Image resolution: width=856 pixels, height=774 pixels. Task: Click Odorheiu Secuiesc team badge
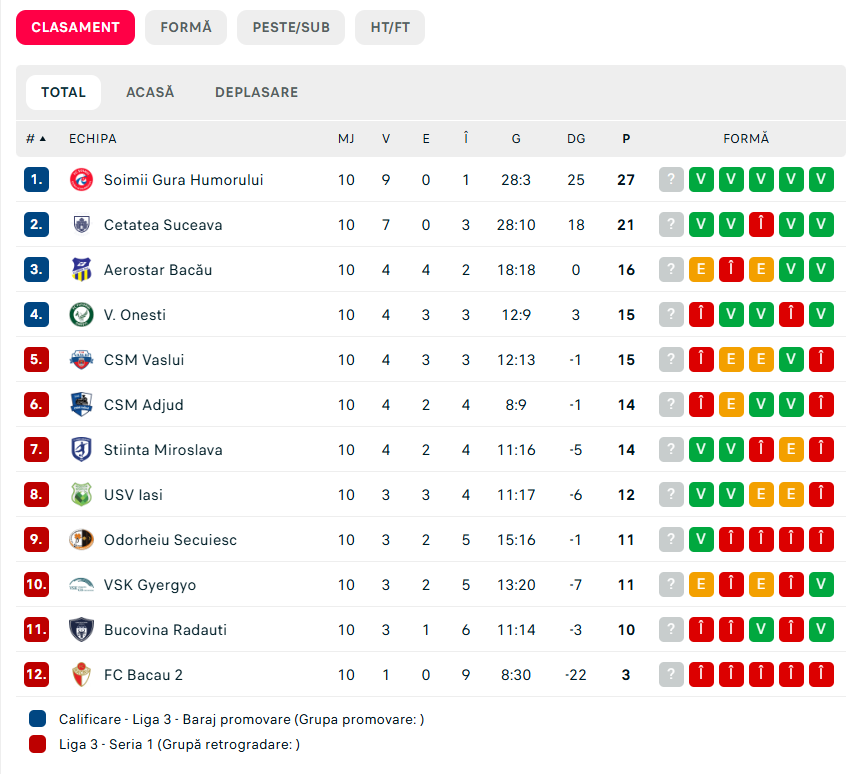(81, 540)
